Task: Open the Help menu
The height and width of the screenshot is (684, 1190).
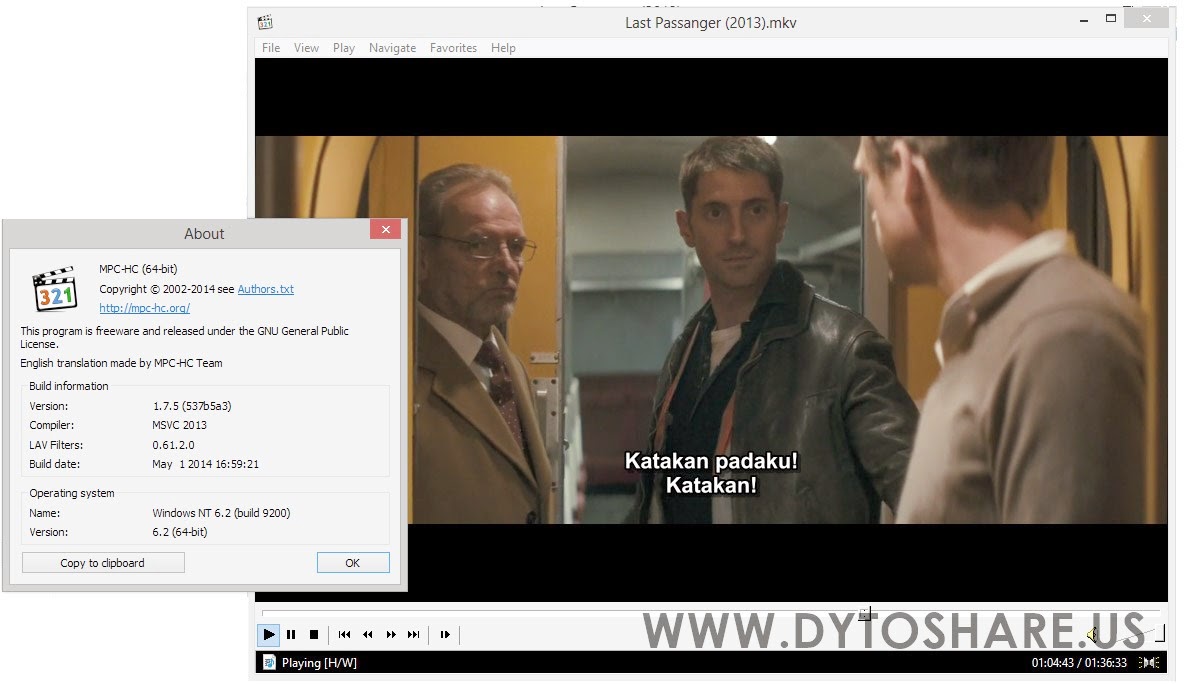Action: [503, 48]
